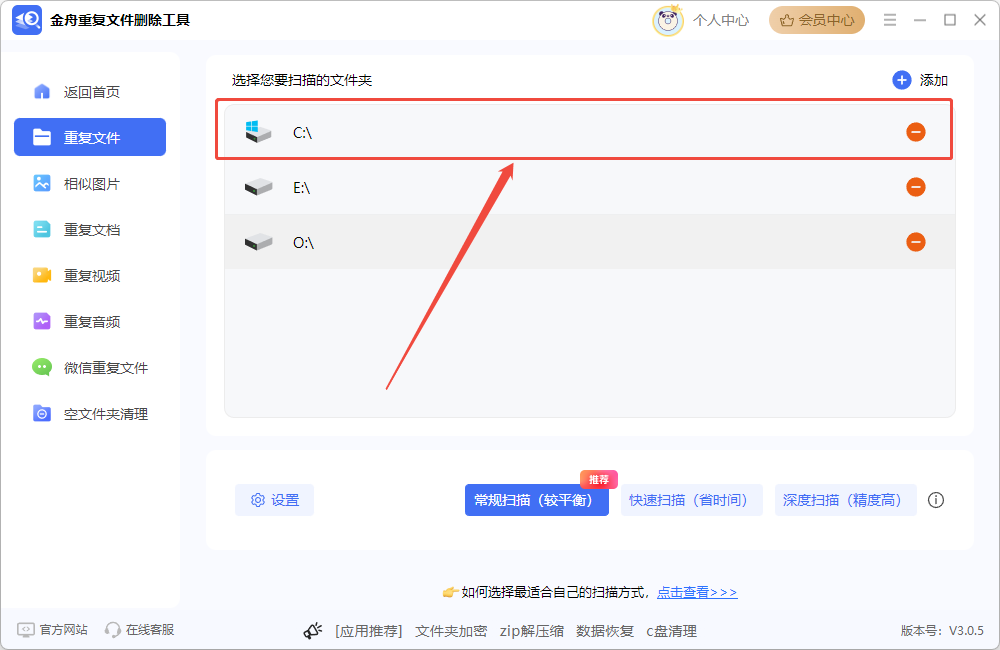Click the 版本号：V3.0.5 version text
1000x650 pixels.
[x=942, y=631]
